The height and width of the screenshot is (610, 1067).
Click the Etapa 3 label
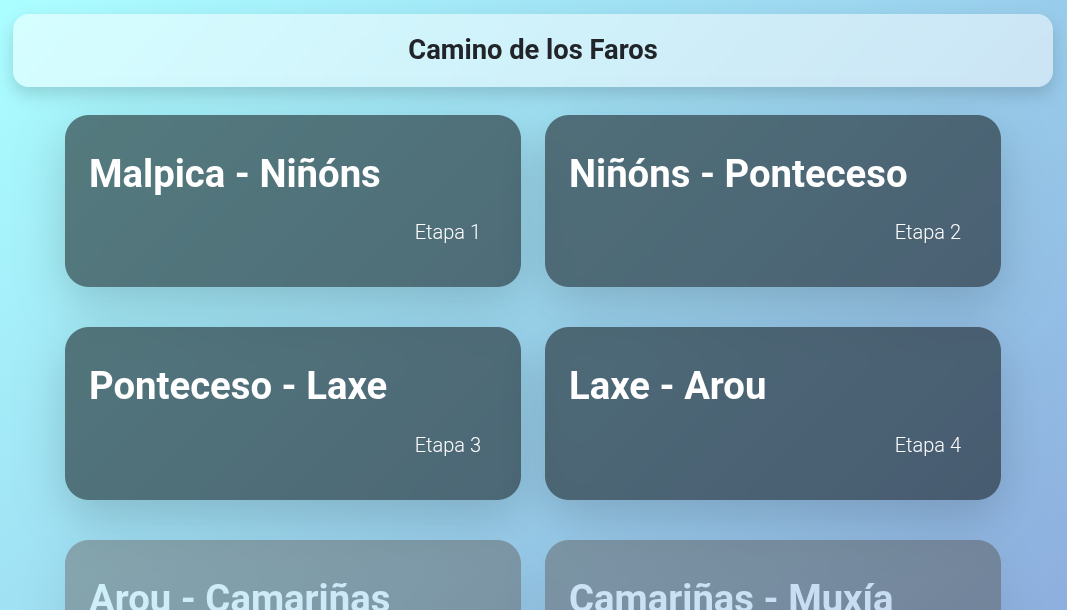pos(448,445)
